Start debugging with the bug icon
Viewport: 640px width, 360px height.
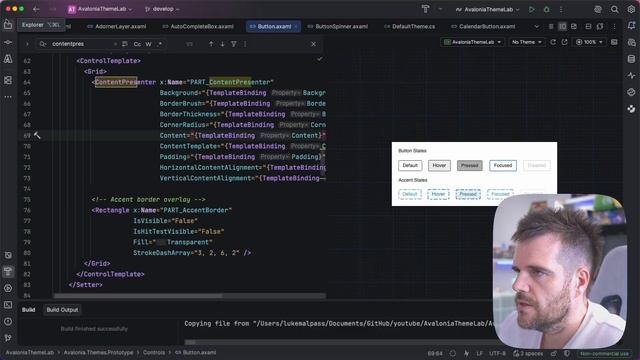click(547, 9)
